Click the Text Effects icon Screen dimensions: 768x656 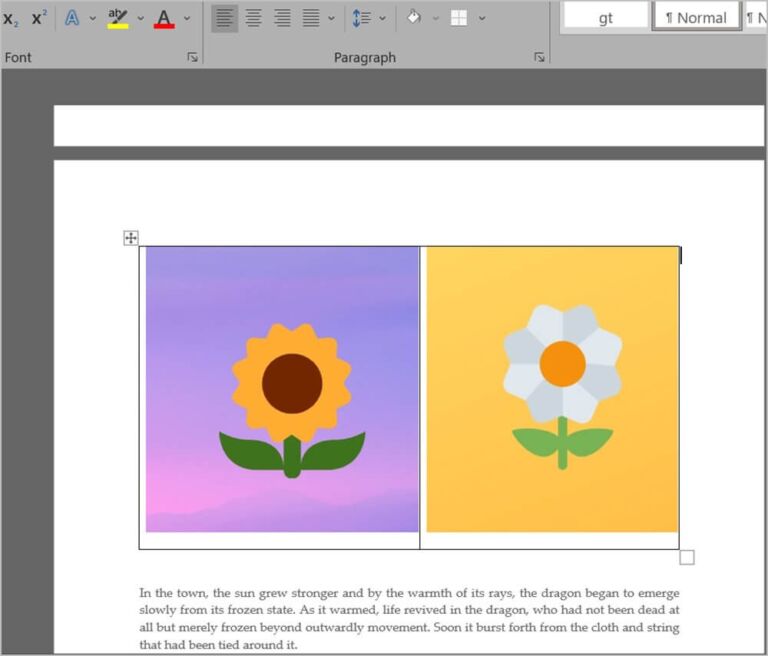pos(72,18)
